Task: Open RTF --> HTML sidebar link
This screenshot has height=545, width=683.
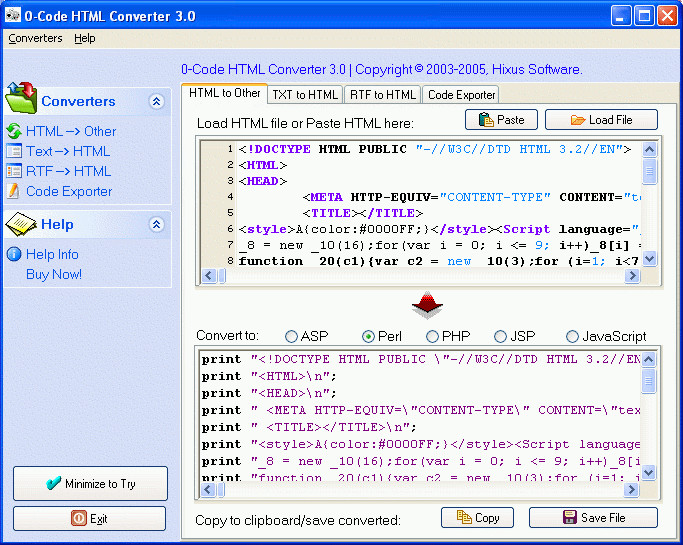Action: coord(68,171)
